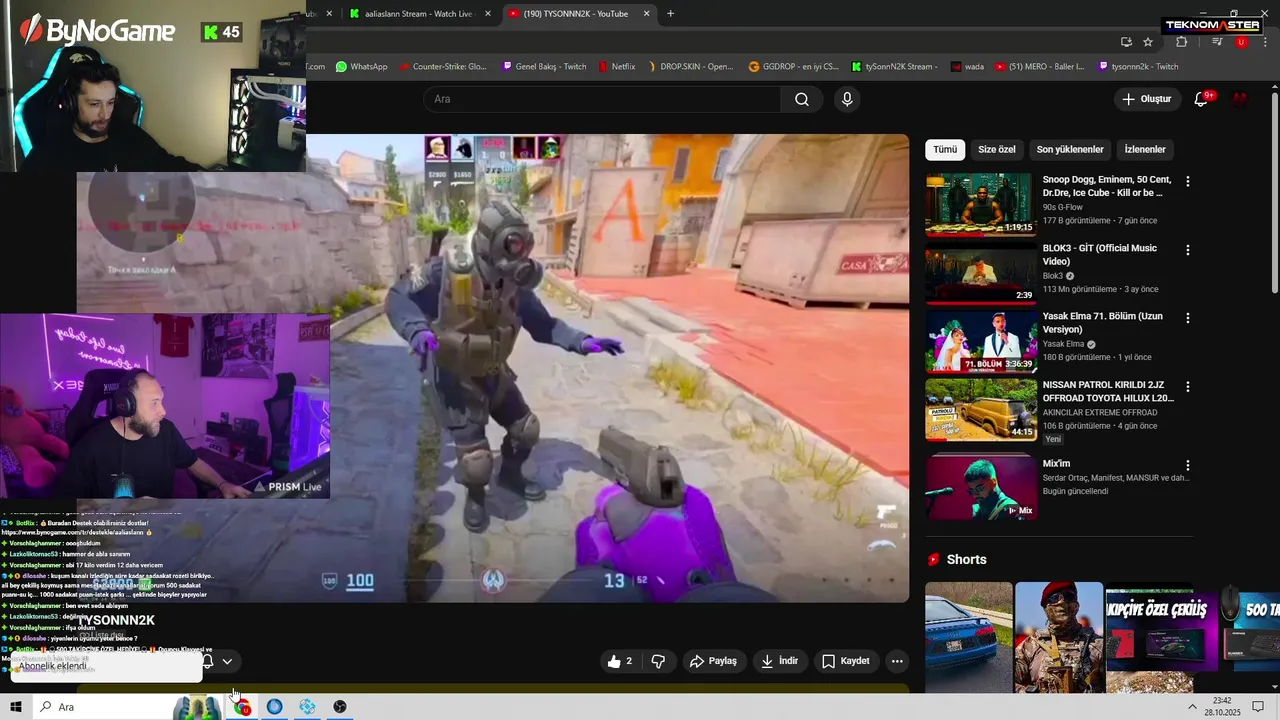Viewport: 1280px width, 720px height.
Task: Open the red beret soldier Short
Action: tap(1059, 638)
